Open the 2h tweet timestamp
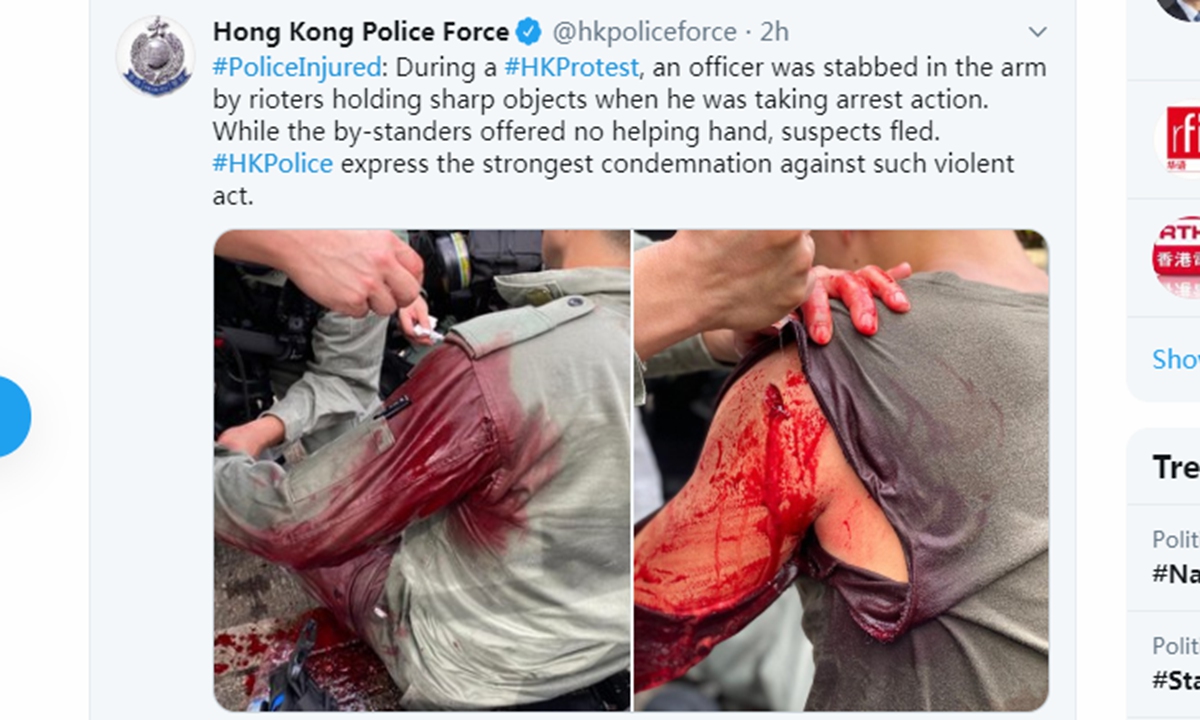 [x=774, y=32]
